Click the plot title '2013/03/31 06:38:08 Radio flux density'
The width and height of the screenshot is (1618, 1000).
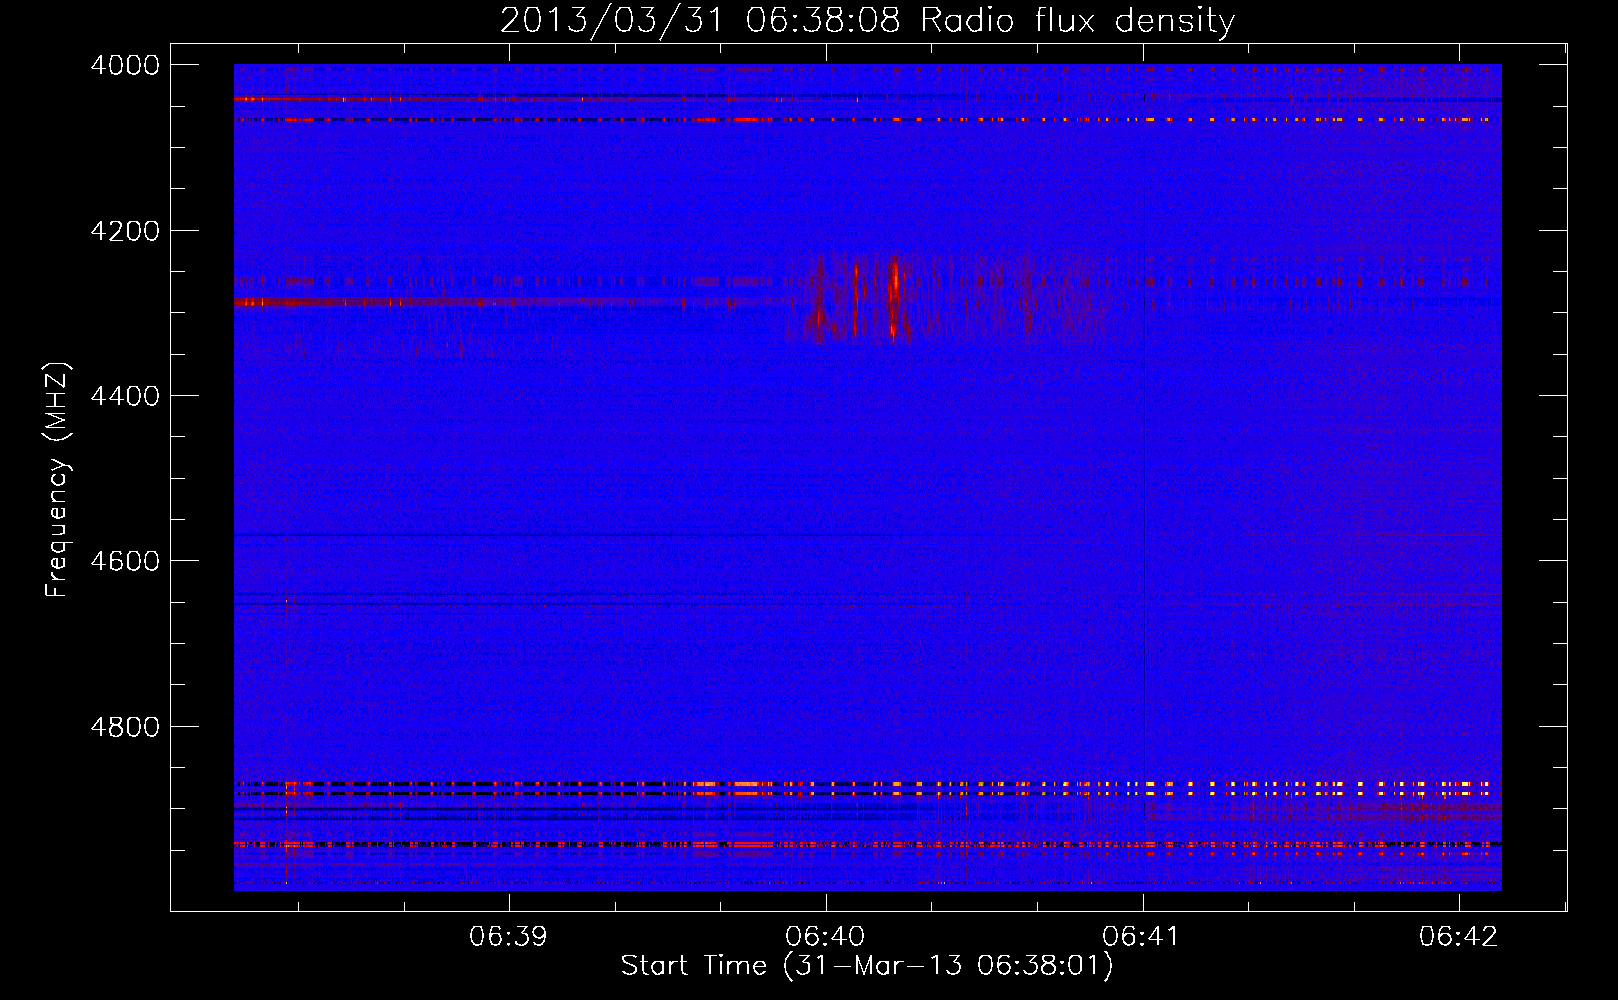click(867, 21)
